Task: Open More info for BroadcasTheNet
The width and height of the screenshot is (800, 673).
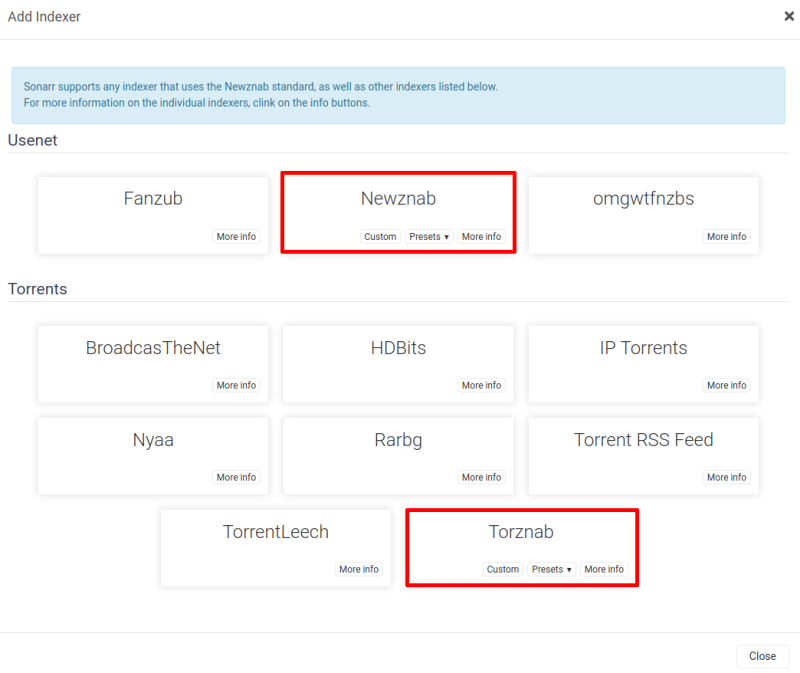Action: tap(236, 385)
